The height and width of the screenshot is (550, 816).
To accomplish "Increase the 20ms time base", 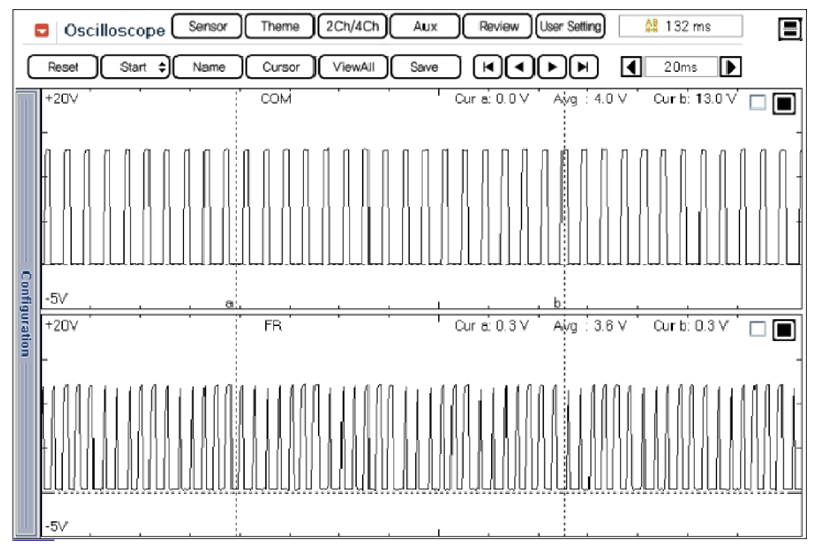I will point(731,67).
